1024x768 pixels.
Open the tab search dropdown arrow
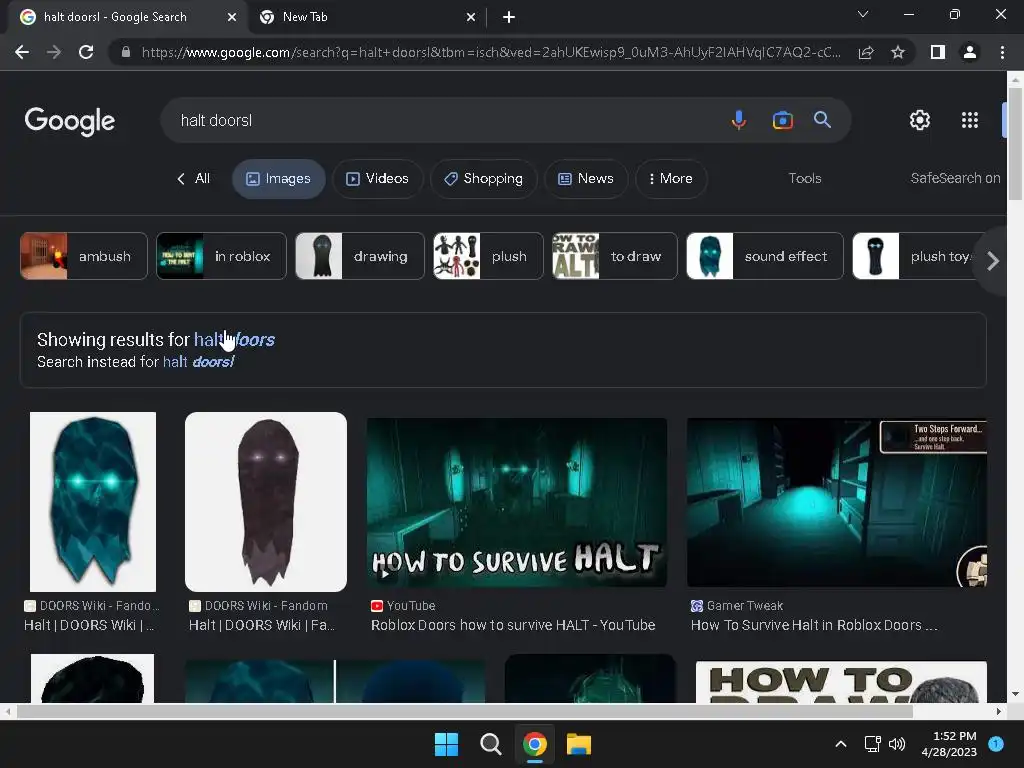coord(863,14)
